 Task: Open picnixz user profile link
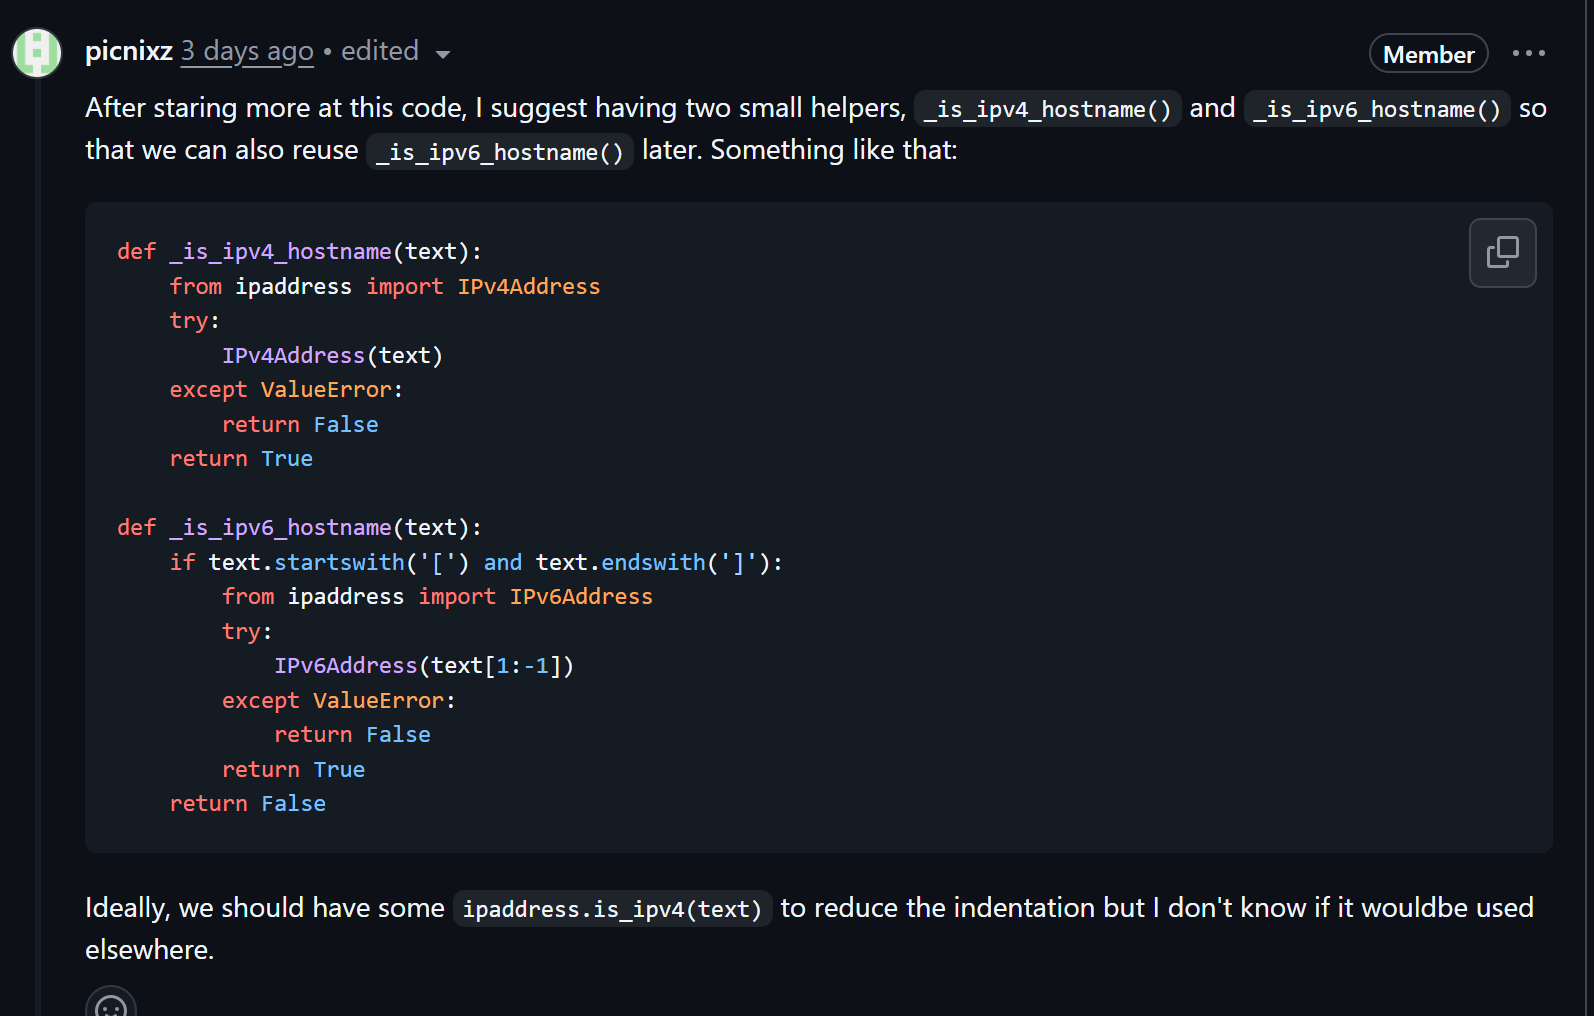pos(129,51)
